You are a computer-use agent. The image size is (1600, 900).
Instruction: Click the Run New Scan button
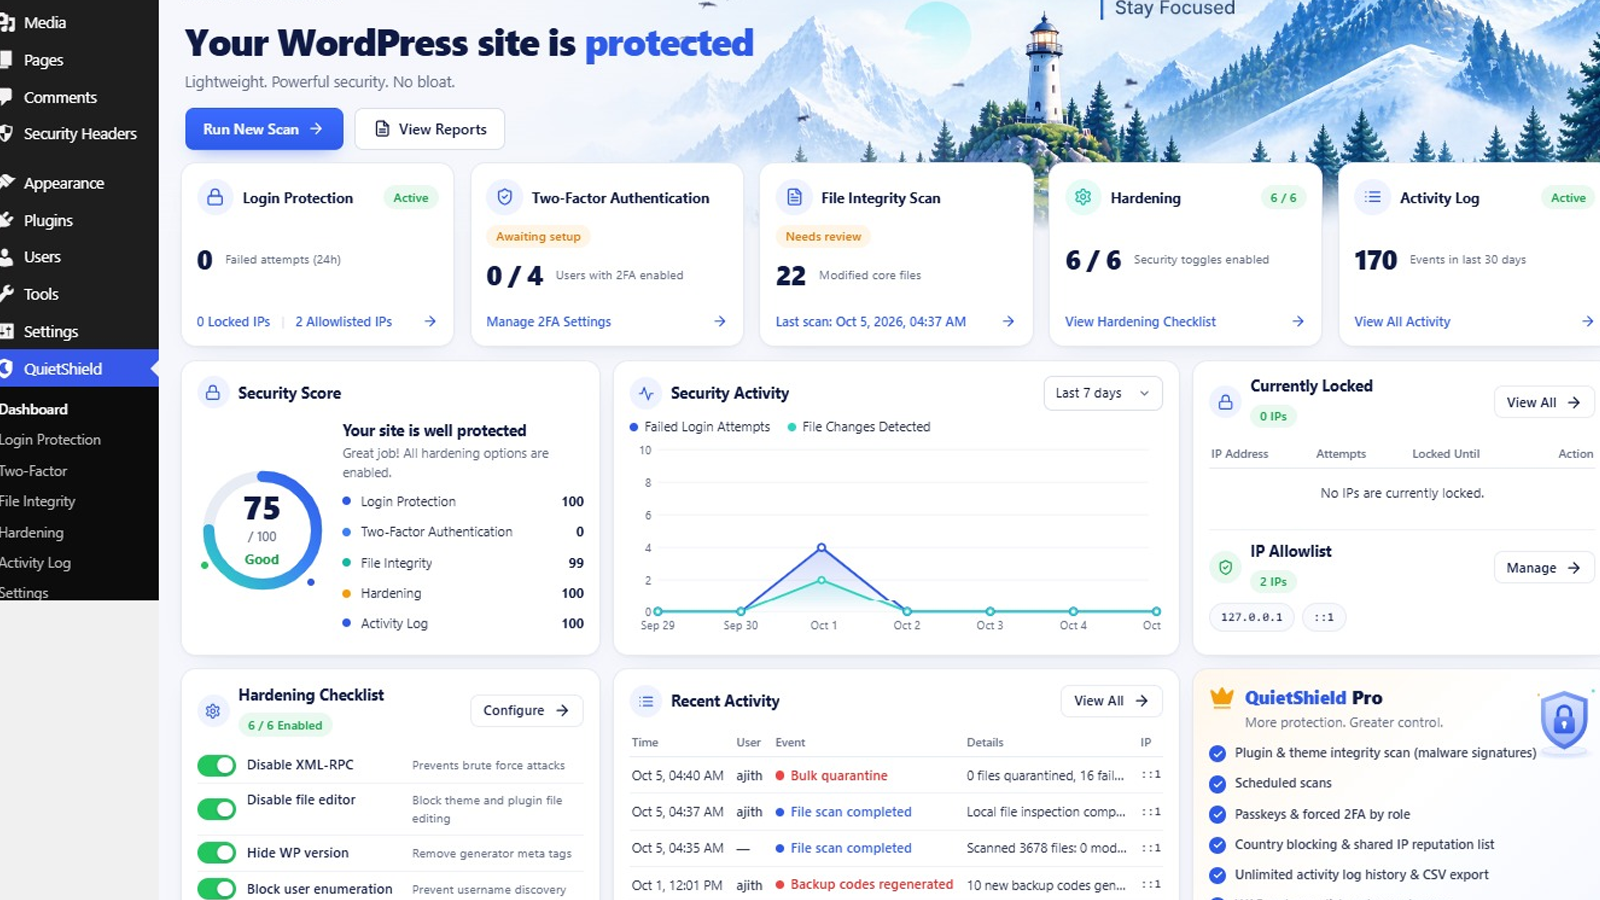[x=264, y=129]
